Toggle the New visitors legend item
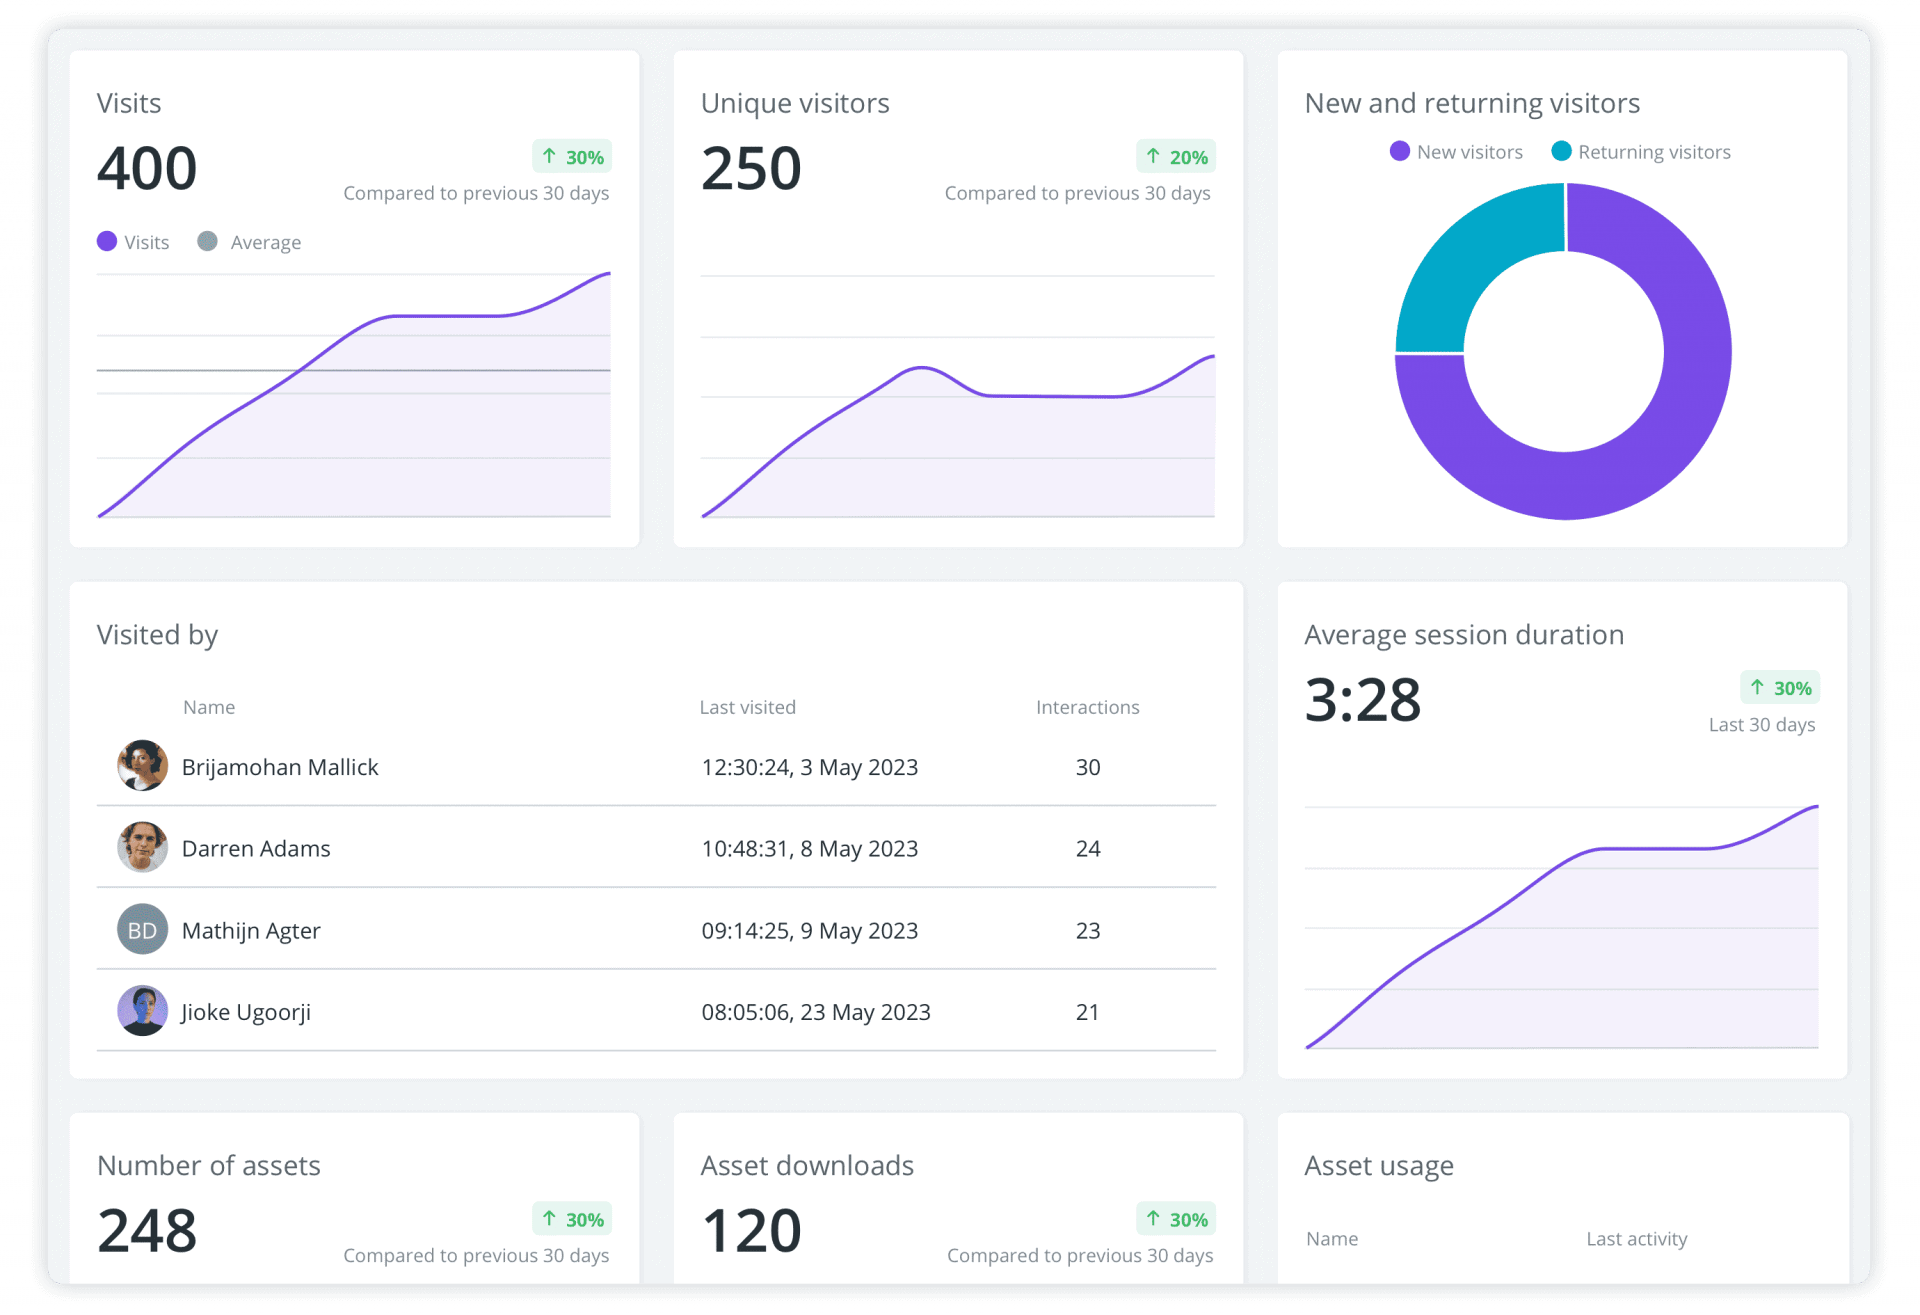 (x=1457, y=152)
